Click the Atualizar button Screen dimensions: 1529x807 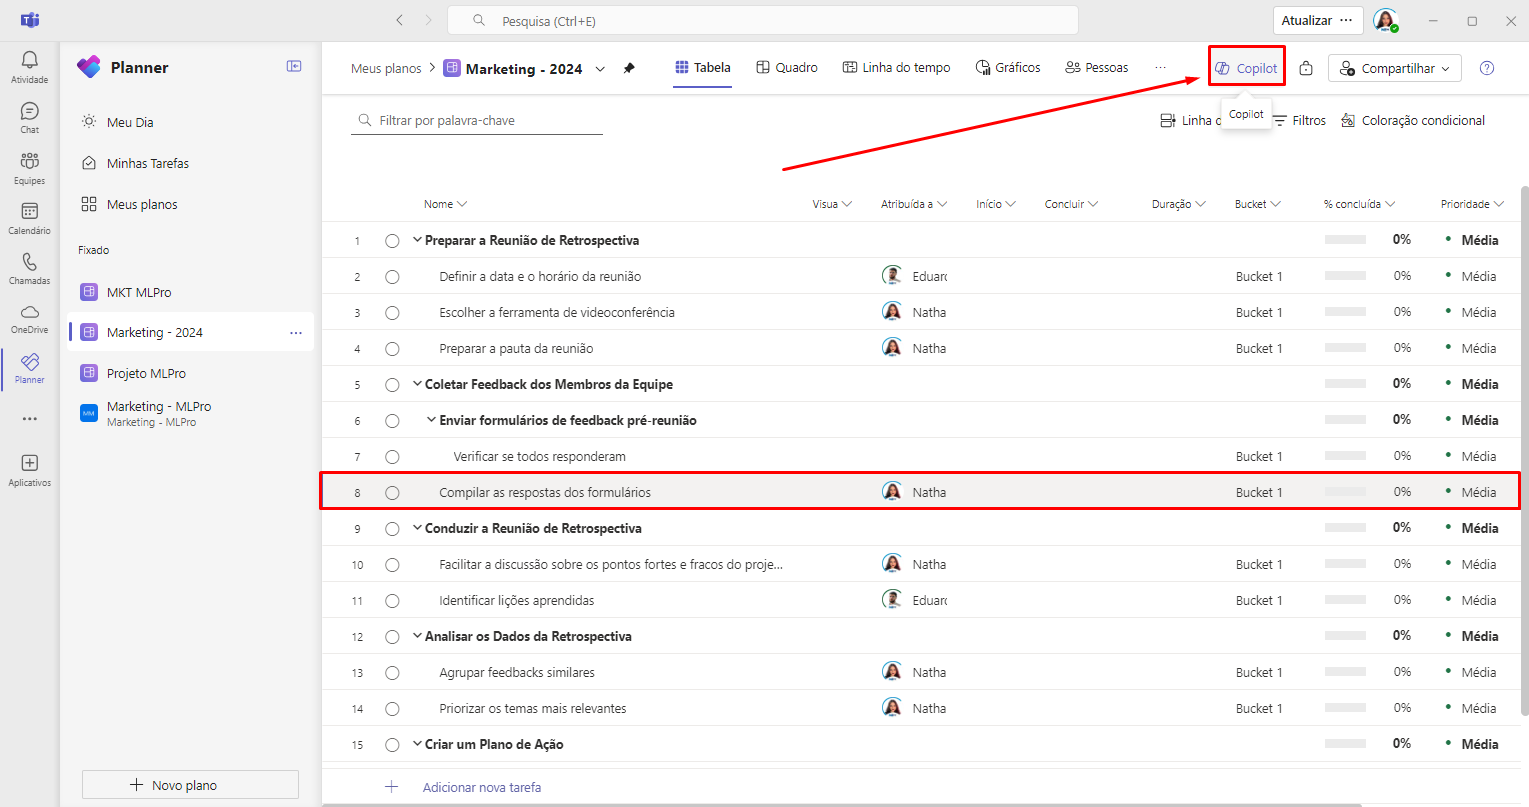tap(1306, 20)
